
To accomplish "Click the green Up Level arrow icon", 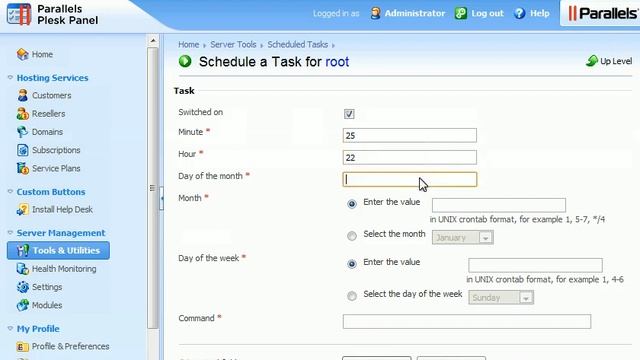I will [592, 61].
